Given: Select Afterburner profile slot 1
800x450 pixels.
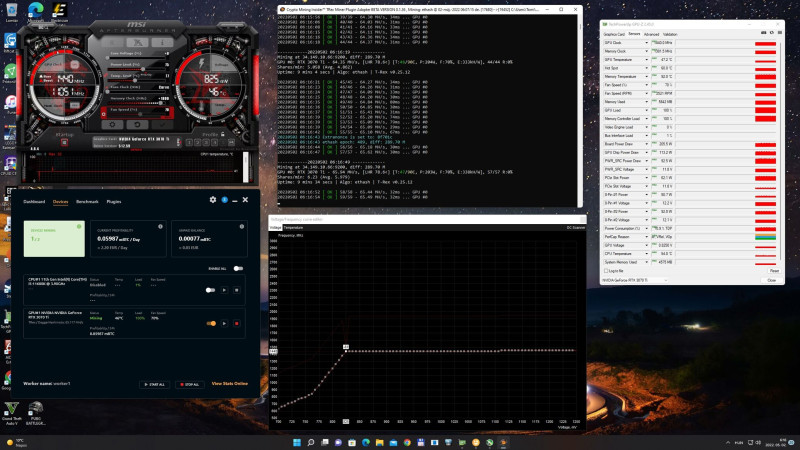Looking at the screenshot, I should click(189, 142).
